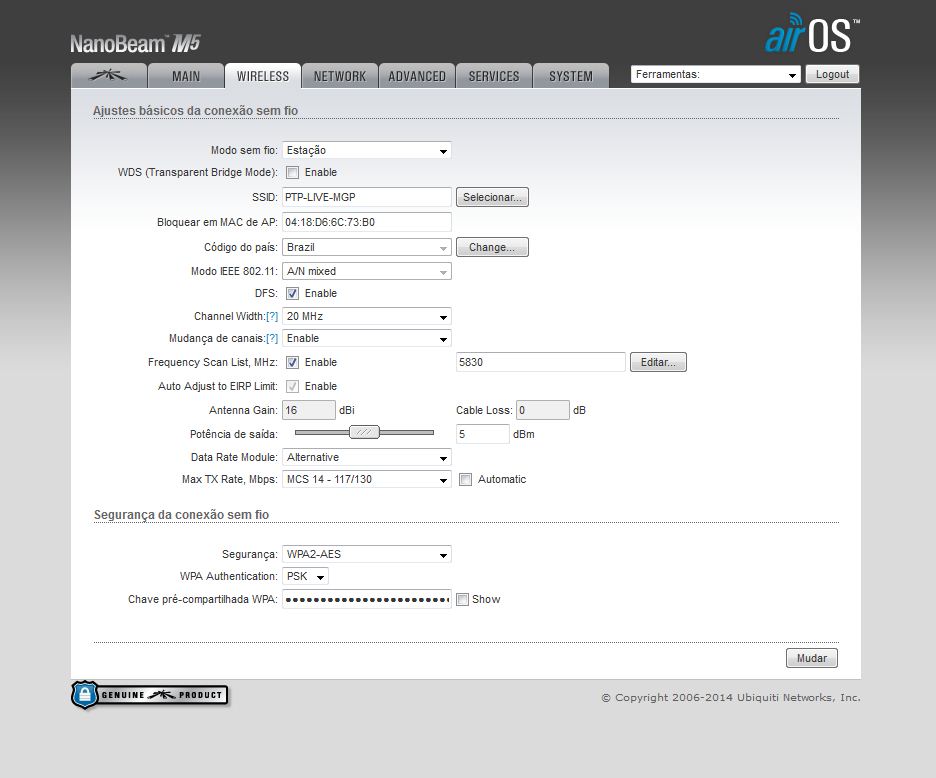
Task: Open the WPA Authentication PSK dropdown
Action: coord(305,576)
